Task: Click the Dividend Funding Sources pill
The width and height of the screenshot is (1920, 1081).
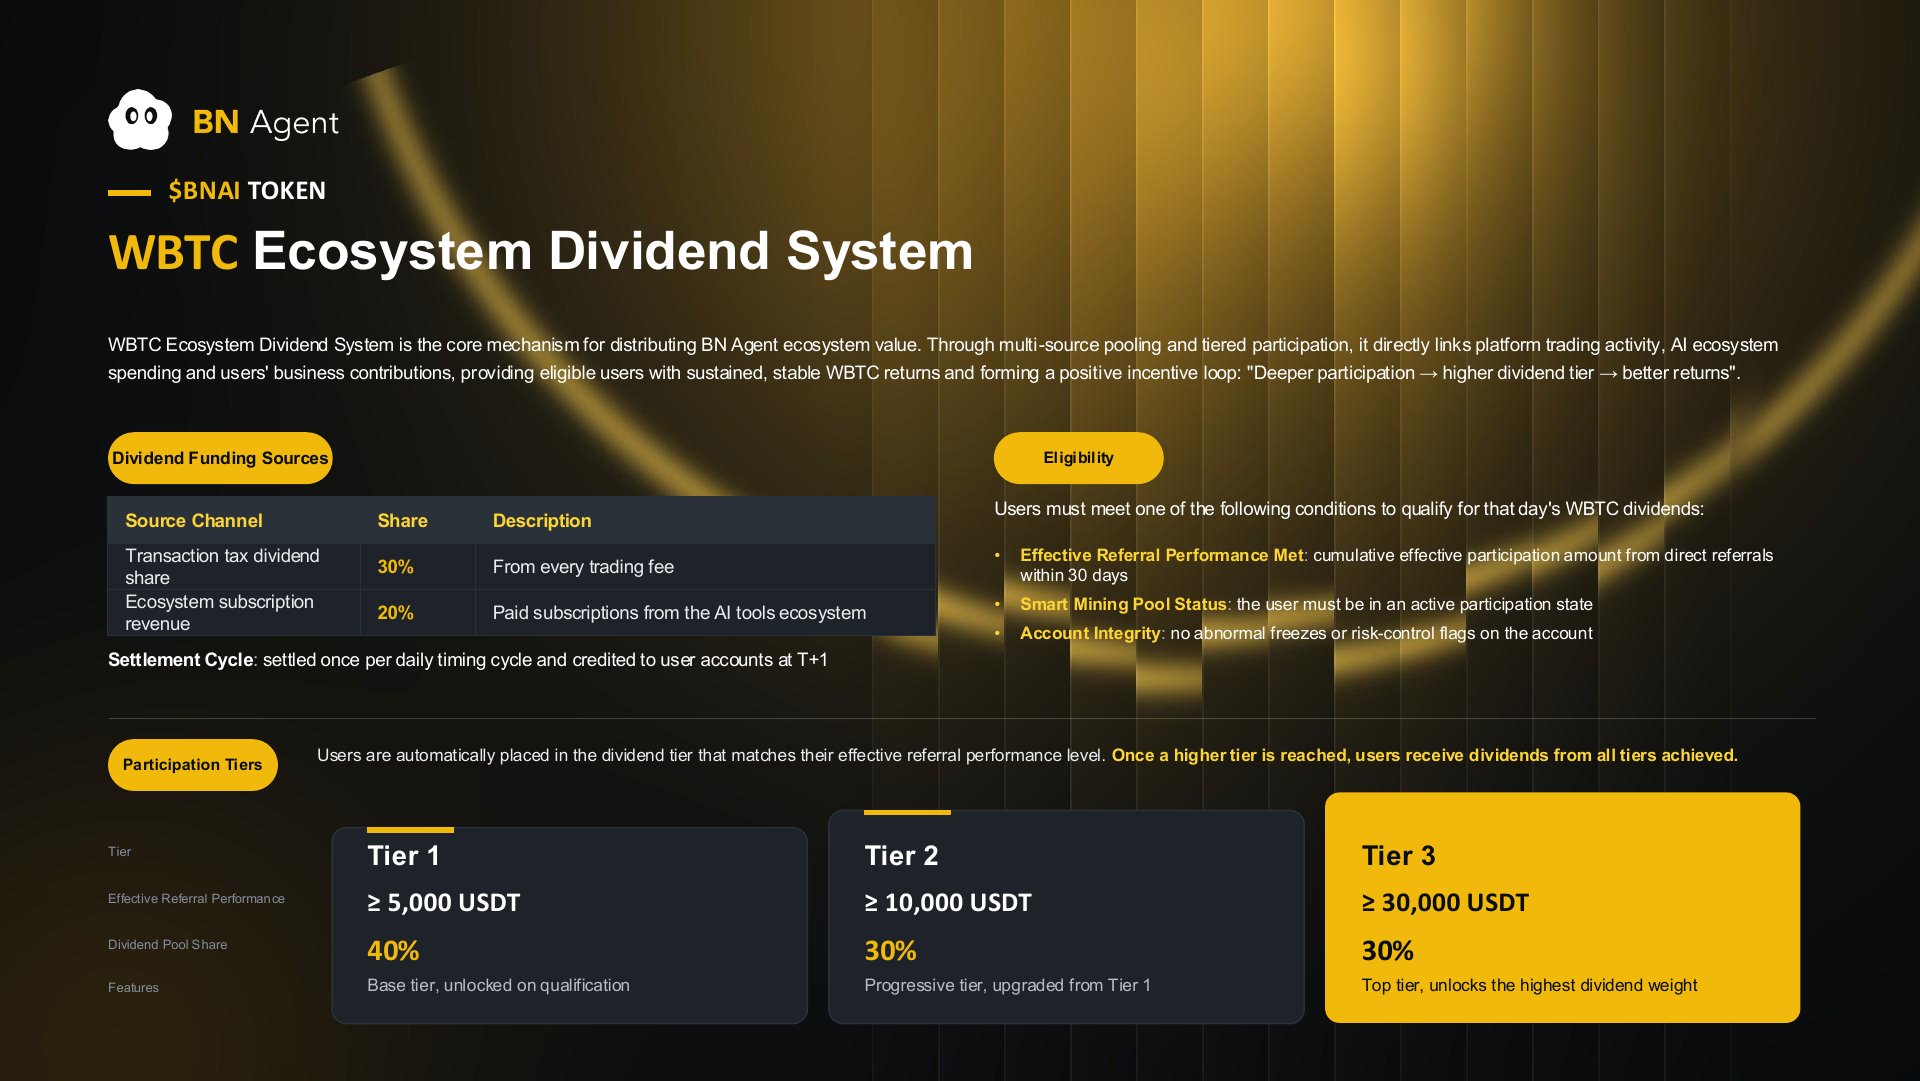Action: point(220,458)
